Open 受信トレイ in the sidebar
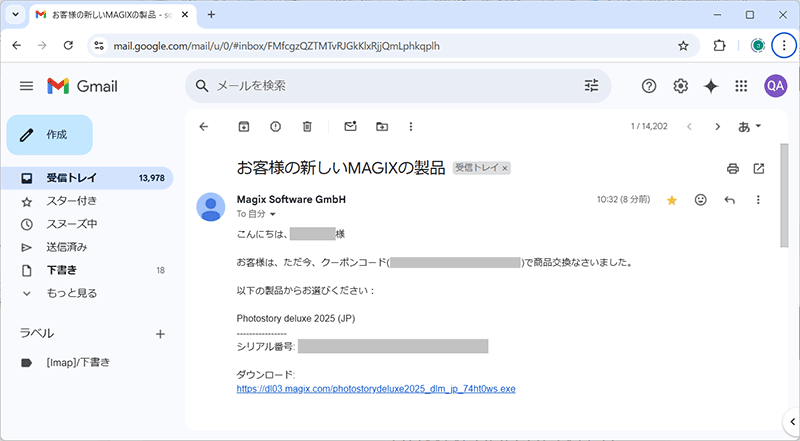The image size is (800, 441). click(x=87, y=178)
